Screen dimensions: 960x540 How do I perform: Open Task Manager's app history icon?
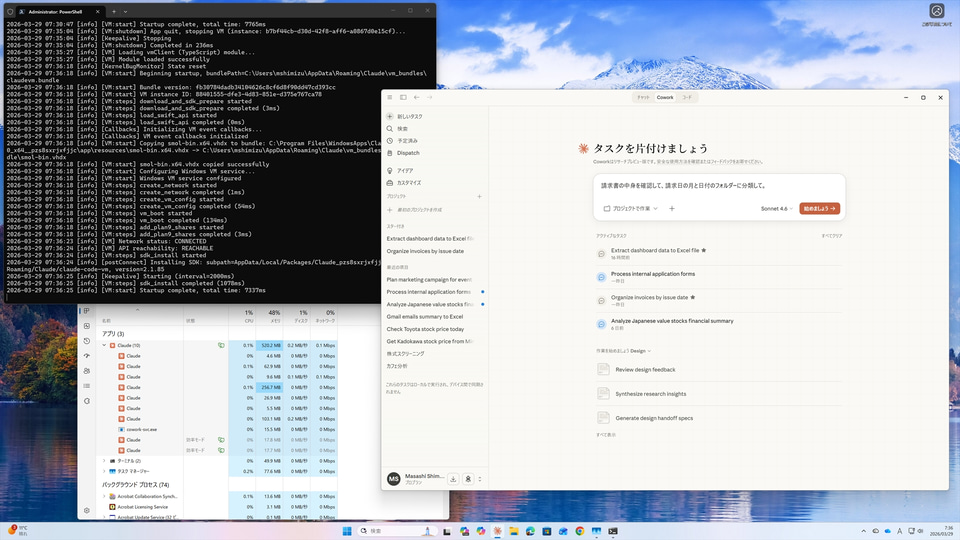(87, 341)
